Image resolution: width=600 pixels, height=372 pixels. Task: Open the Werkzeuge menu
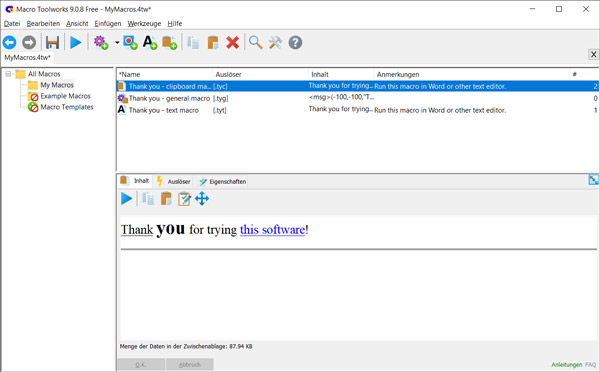click(144, 23)
